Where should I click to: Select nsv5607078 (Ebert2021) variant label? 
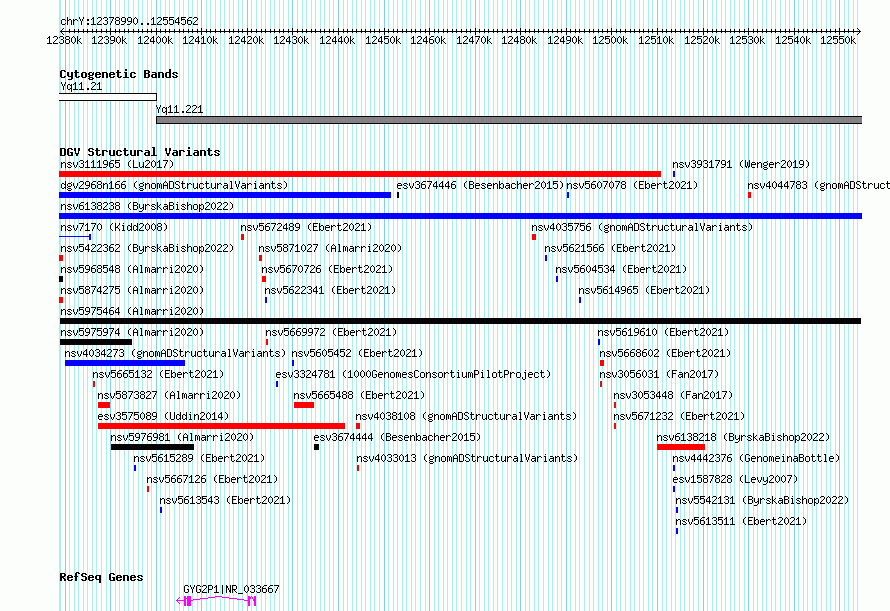632,185
